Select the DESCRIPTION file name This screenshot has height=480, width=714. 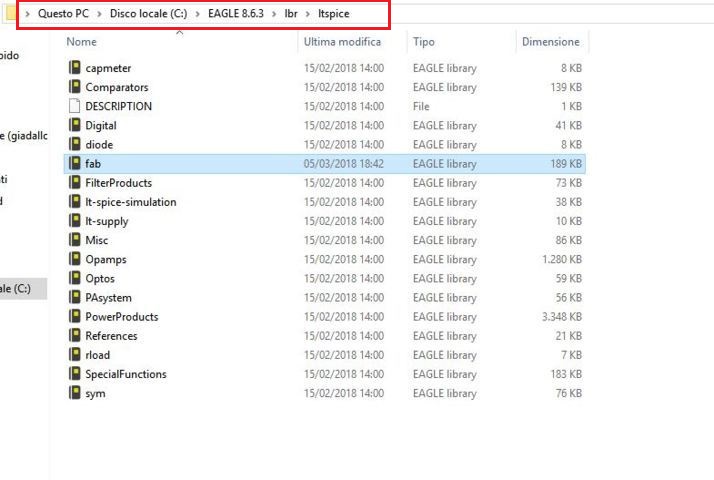point(118,106)
